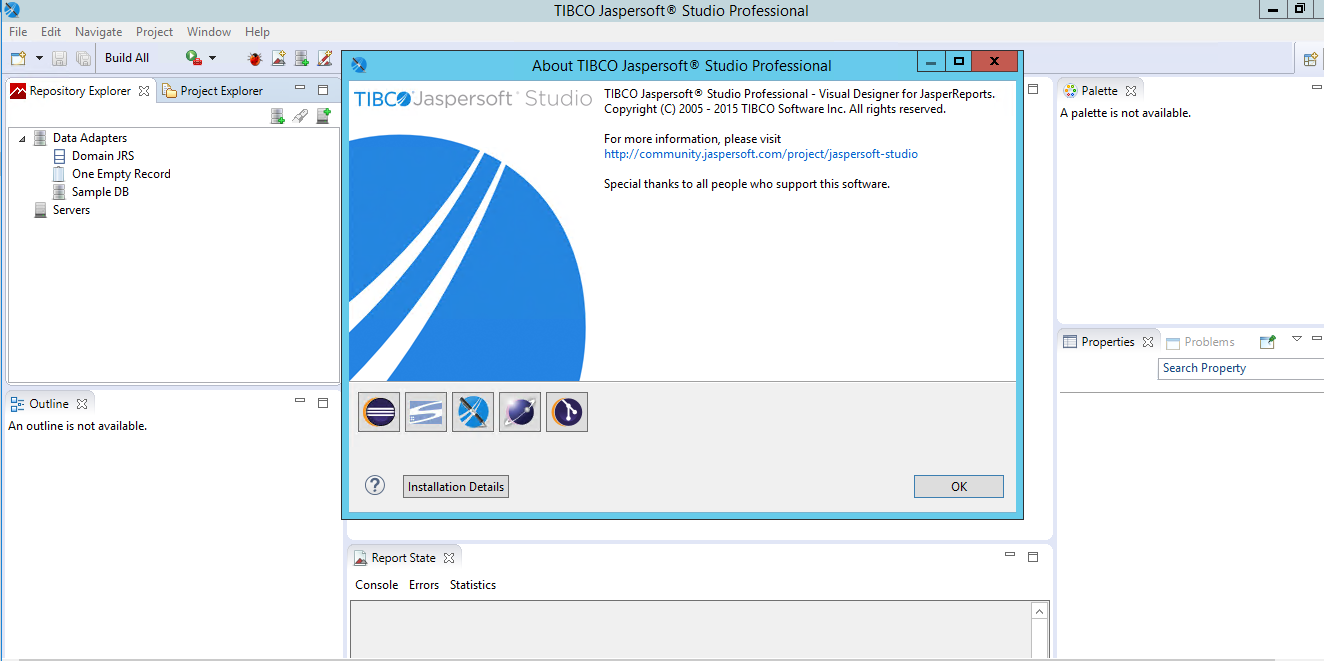Click the add server connection icon
The image size is (1324, 661).
pos(323,117)
